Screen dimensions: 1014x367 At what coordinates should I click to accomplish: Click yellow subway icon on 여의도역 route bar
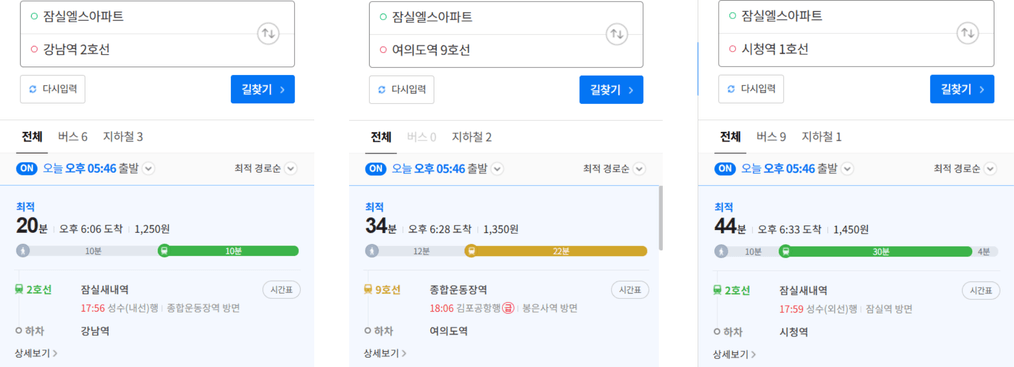pyautogui.click(x=471, y=251)
